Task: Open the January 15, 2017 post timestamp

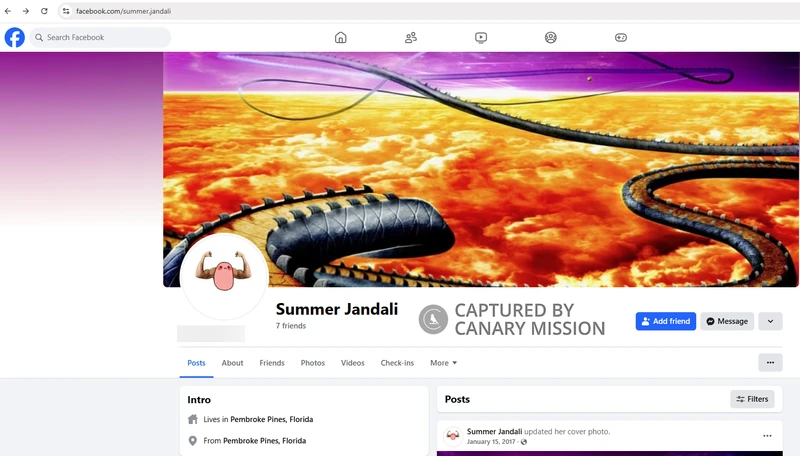Action: (491, 442)
